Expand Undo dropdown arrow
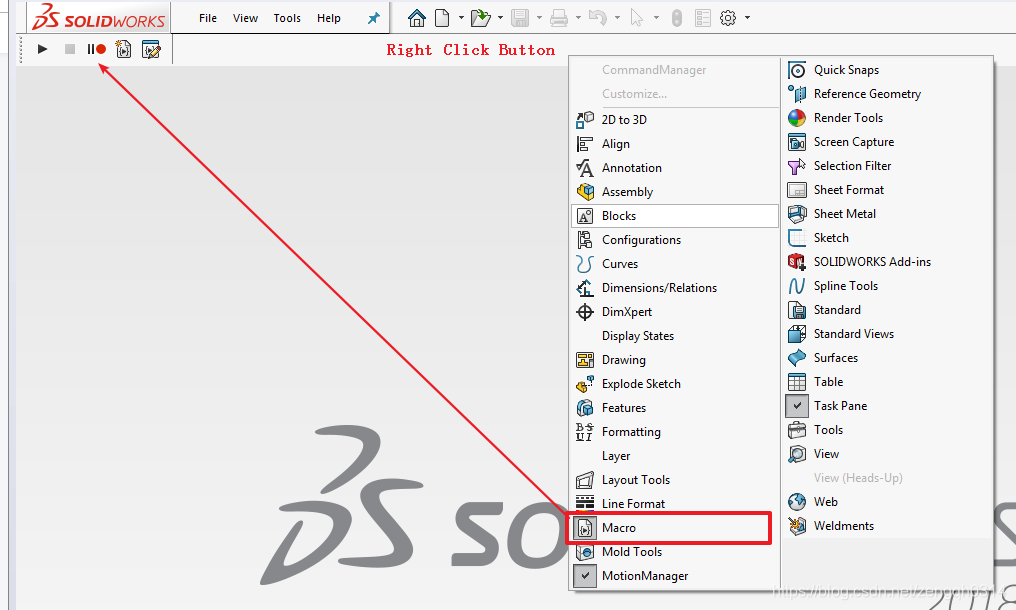Viewport: 1016px width, 610px height. click(617, 18)
